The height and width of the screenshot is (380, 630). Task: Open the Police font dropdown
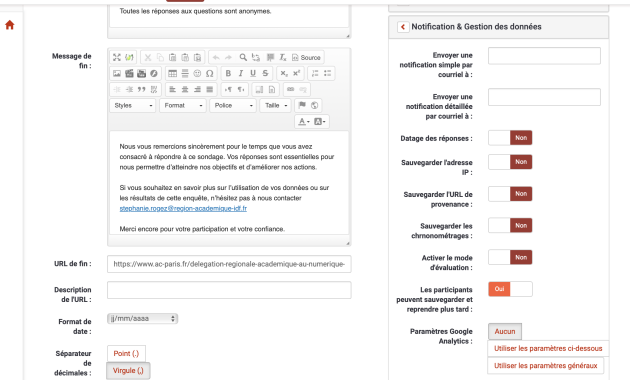click(233, 105)
